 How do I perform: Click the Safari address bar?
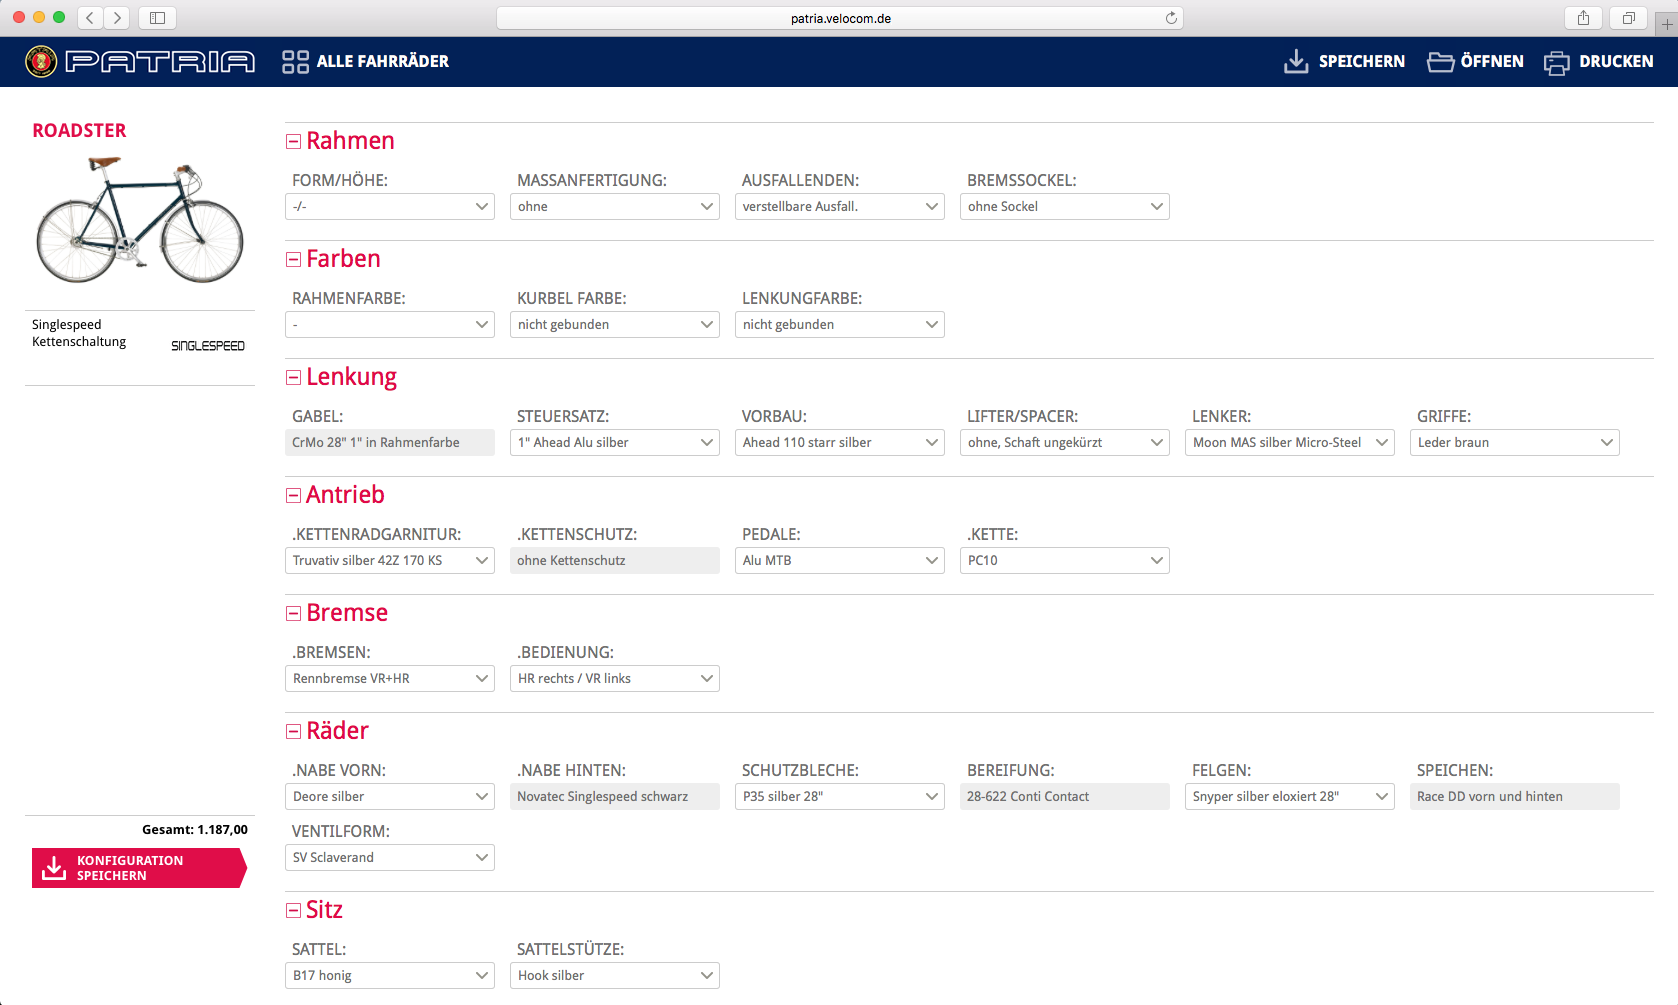coord(840,18)
